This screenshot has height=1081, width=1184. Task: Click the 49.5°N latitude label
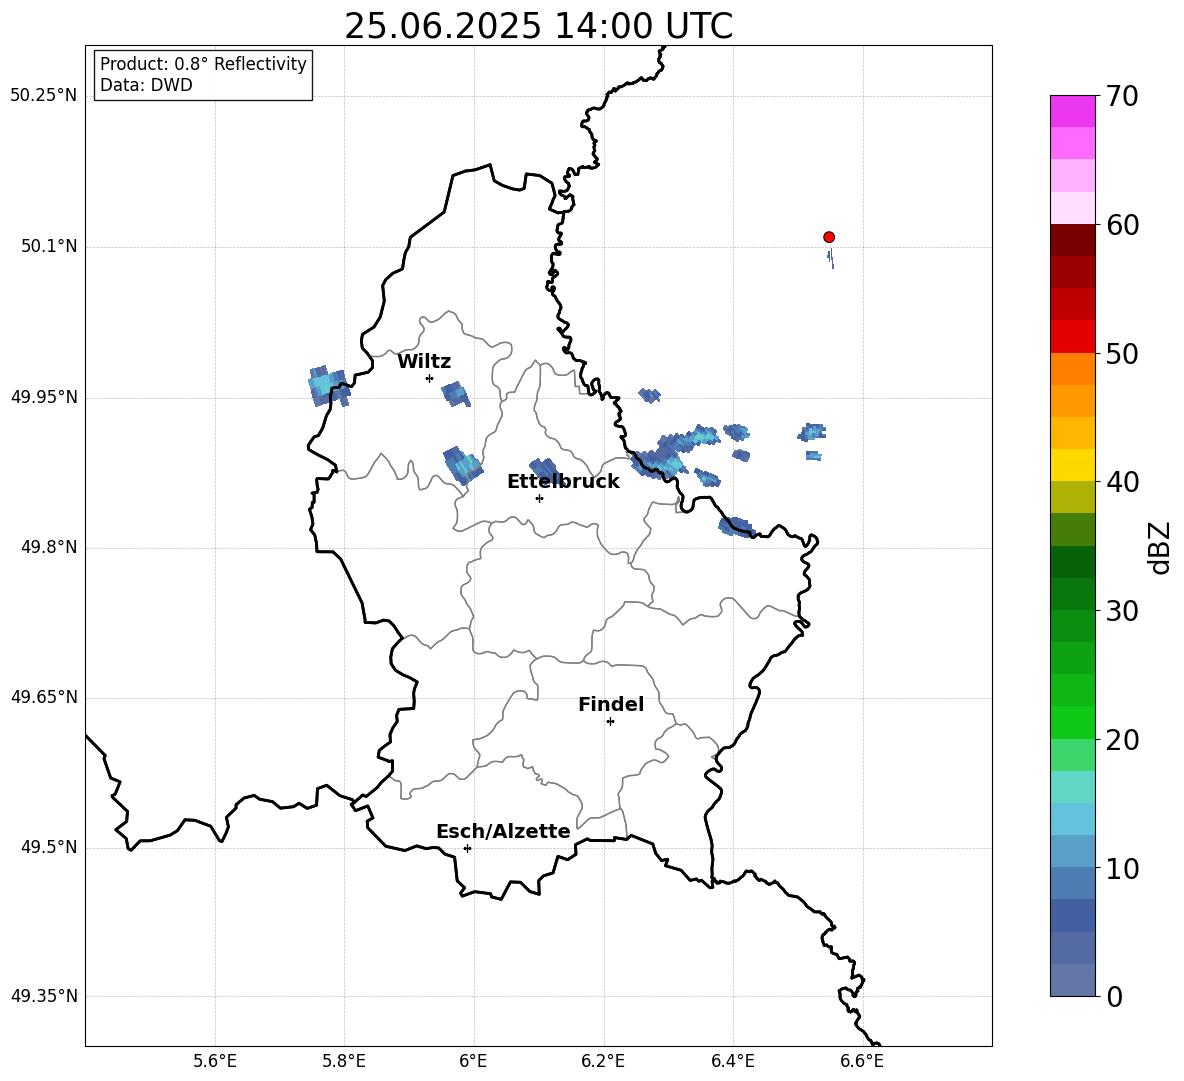click(x=50, y=847)
